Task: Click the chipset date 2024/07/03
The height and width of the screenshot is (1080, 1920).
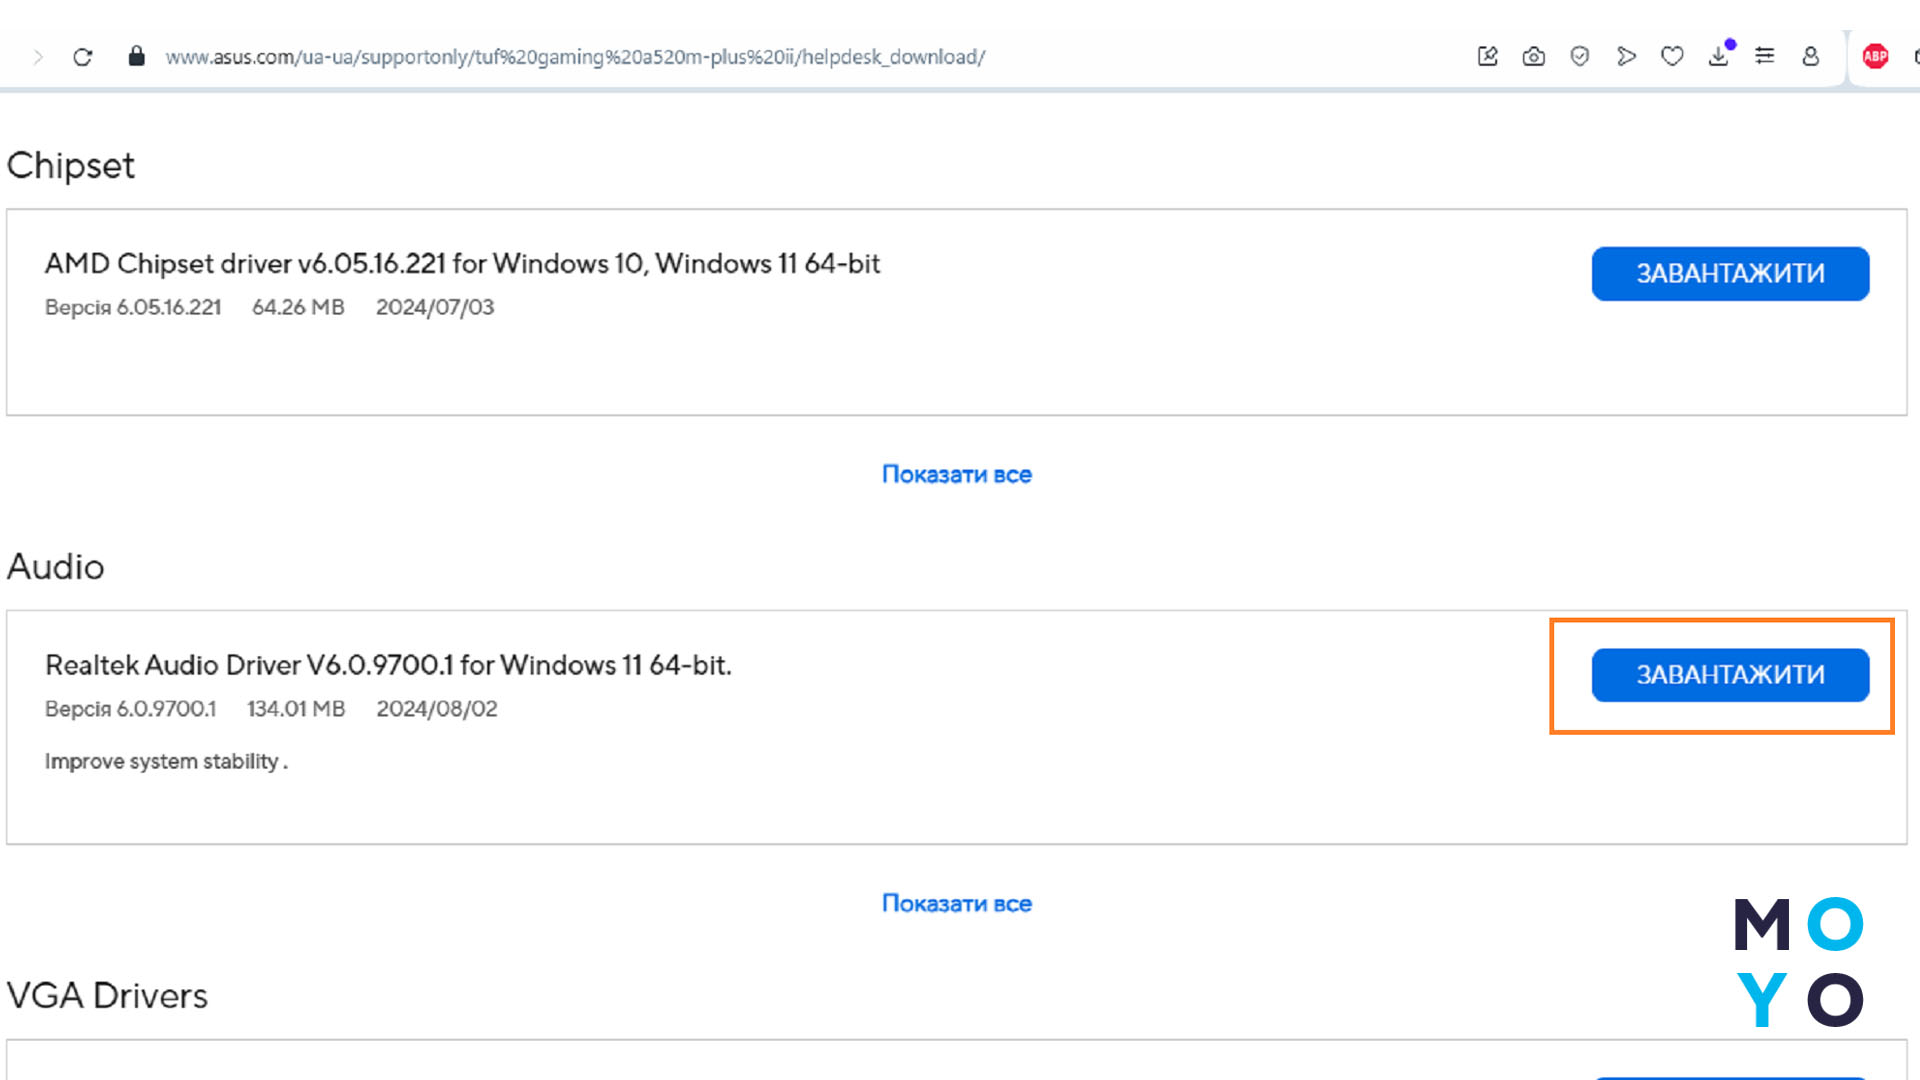Action: click(435, 307)
